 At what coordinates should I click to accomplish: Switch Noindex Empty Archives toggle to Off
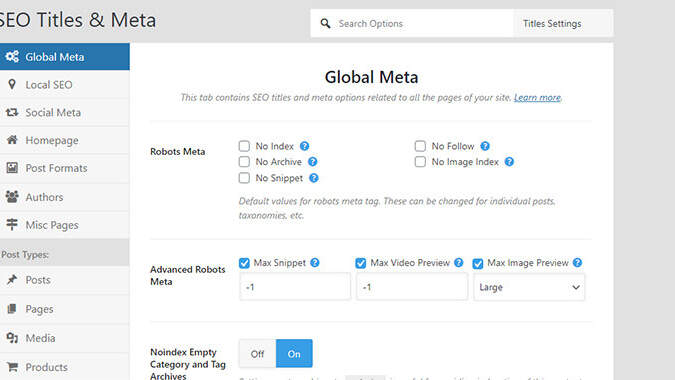click(x=257, y=354)
